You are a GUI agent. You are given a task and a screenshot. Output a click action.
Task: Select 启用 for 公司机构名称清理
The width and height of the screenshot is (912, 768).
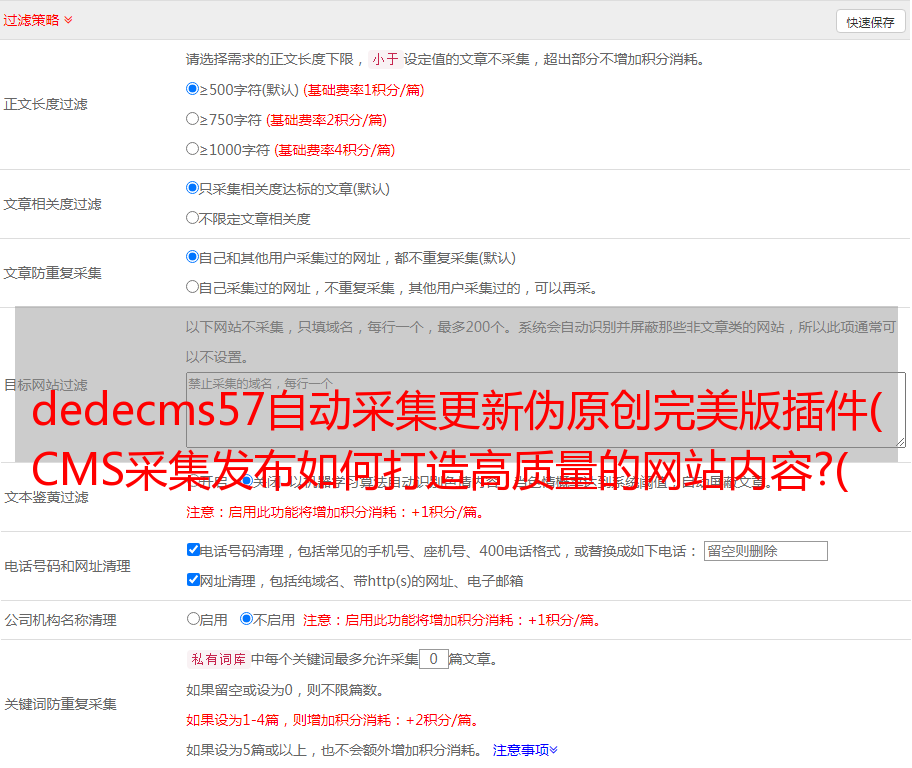[193, 618]
